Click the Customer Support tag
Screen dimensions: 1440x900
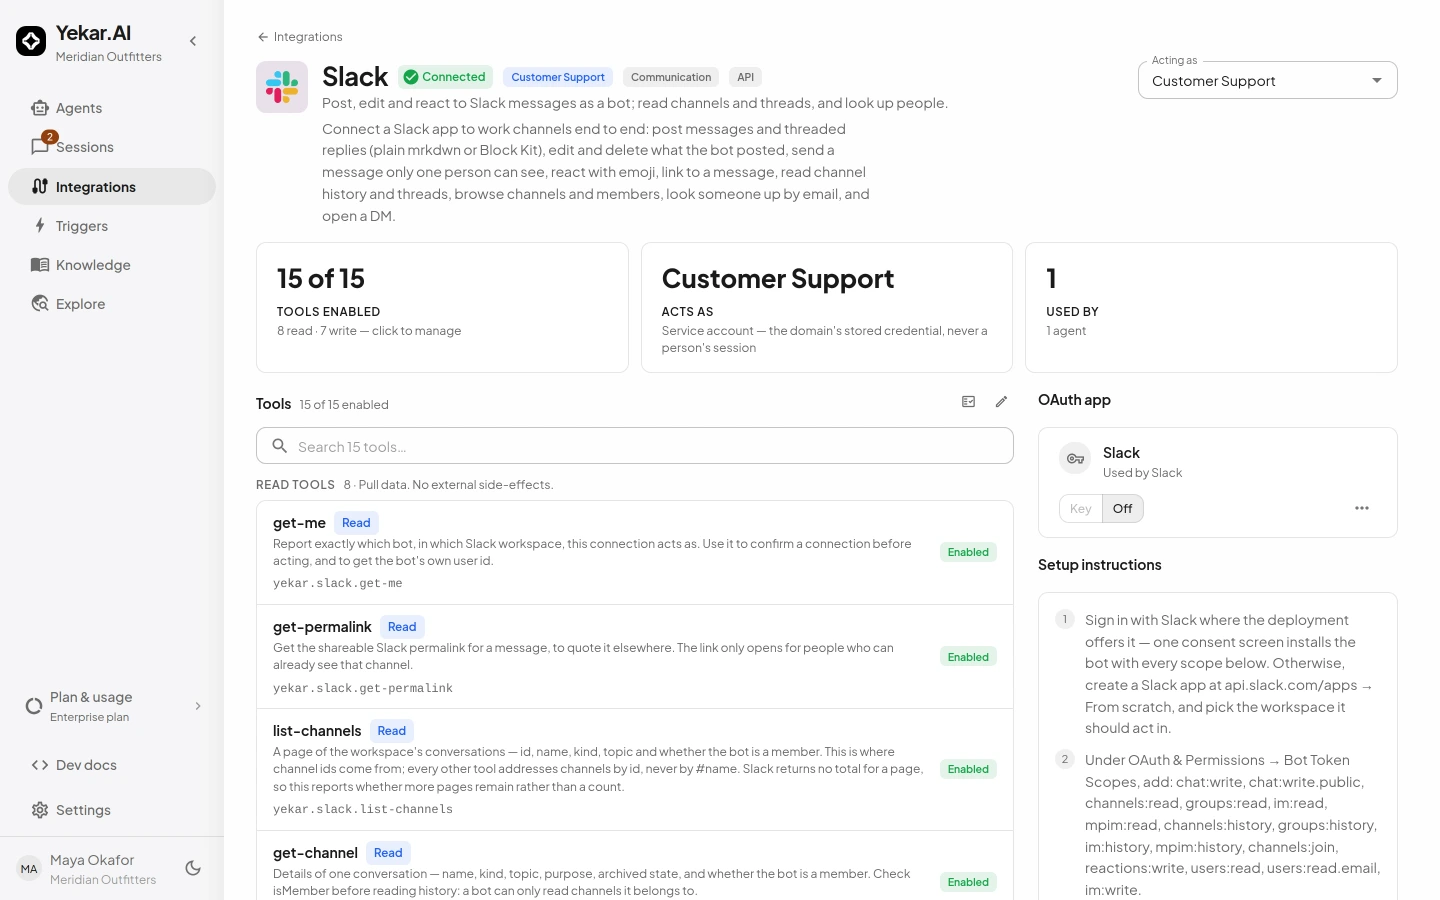click(x=558, y=77)
